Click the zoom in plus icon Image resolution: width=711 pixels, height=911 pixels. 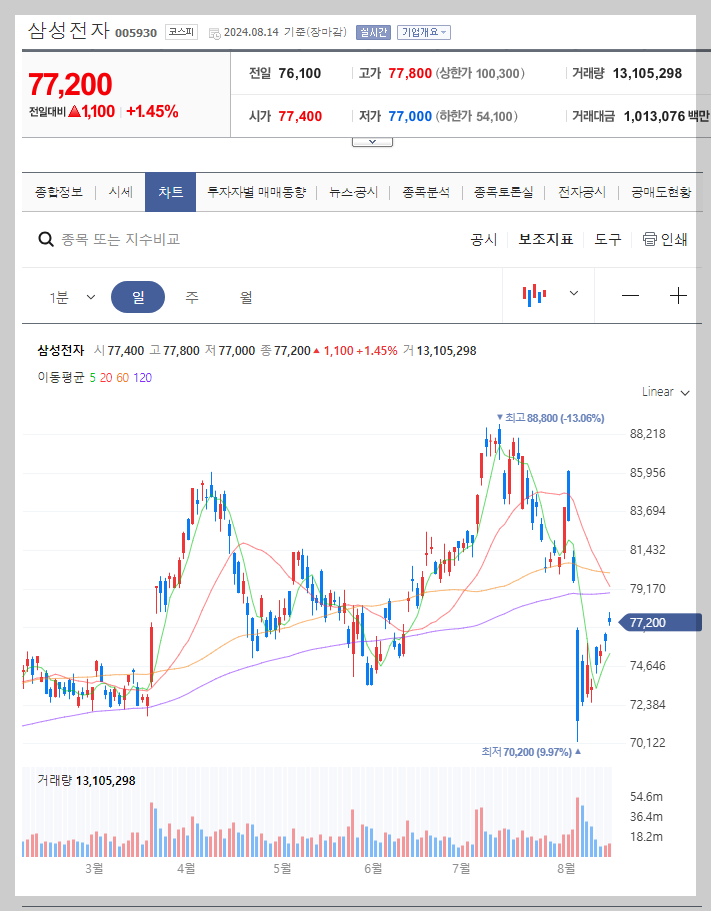point(679,295)
